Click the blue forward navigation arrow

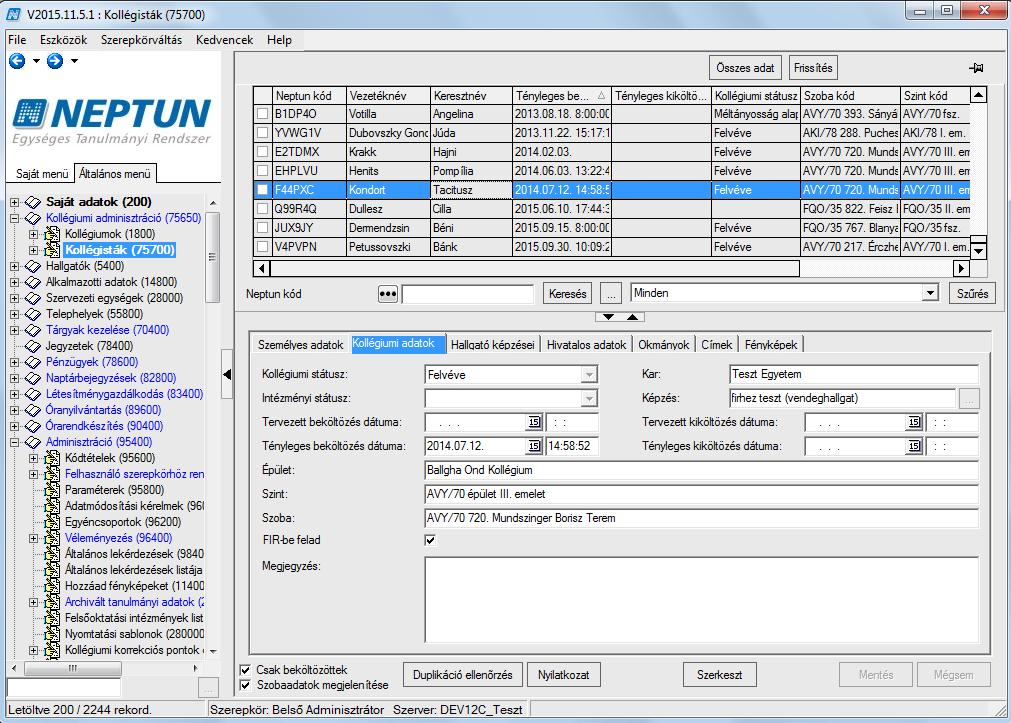tap(55, 61)
